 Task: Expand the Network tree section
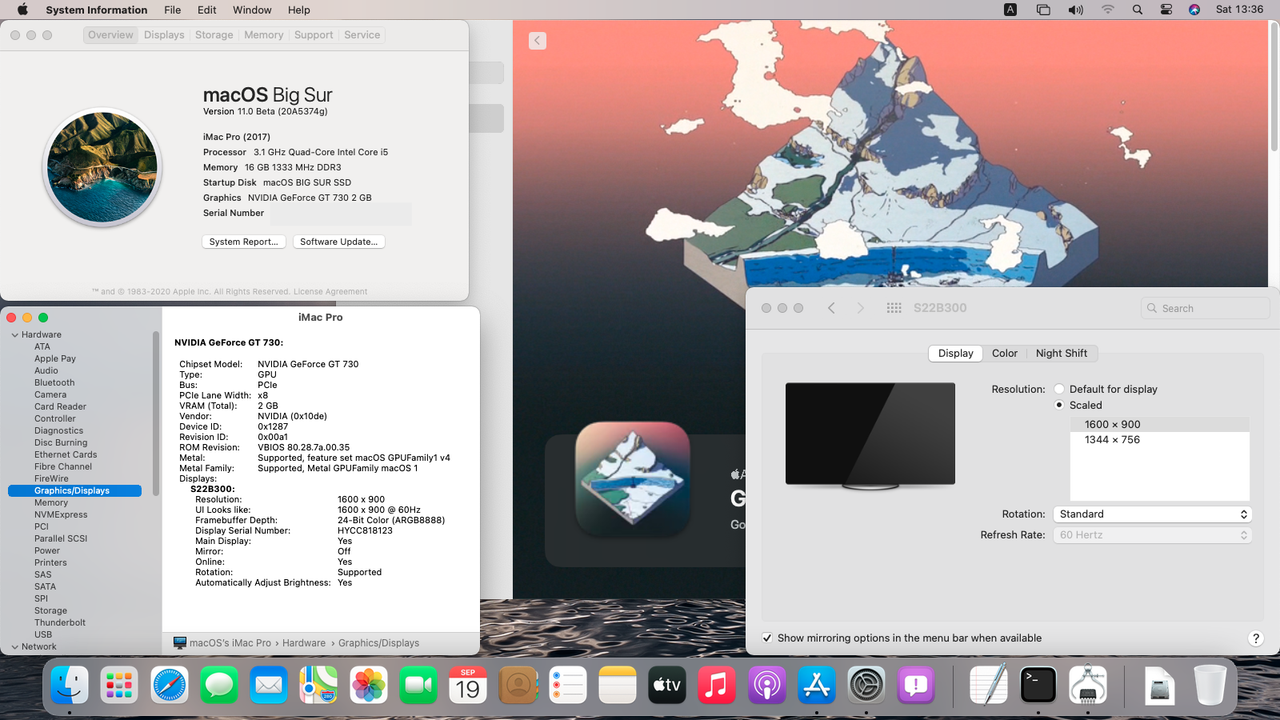click(15, 647)
